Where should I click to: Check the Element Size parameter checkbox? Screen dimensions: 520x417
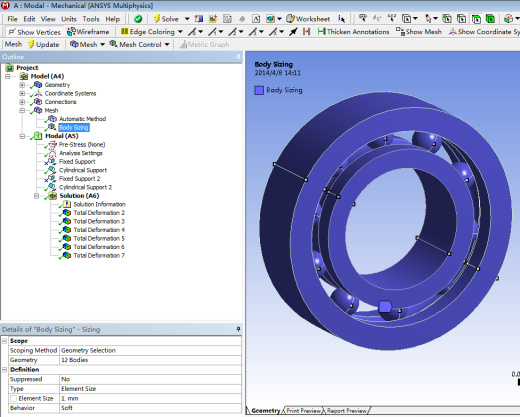pyautogui.click(x=13, y=398)
